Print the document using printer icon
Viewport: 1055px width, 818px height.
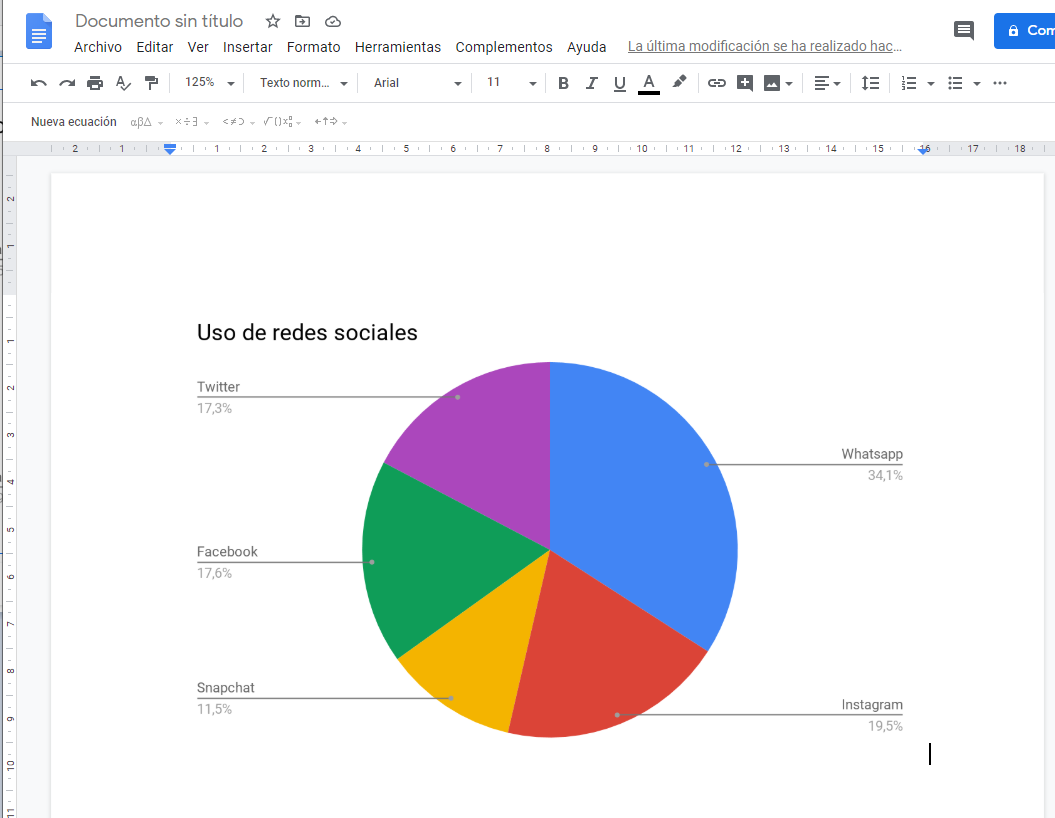pyautogui.click(x=95, y=83)
